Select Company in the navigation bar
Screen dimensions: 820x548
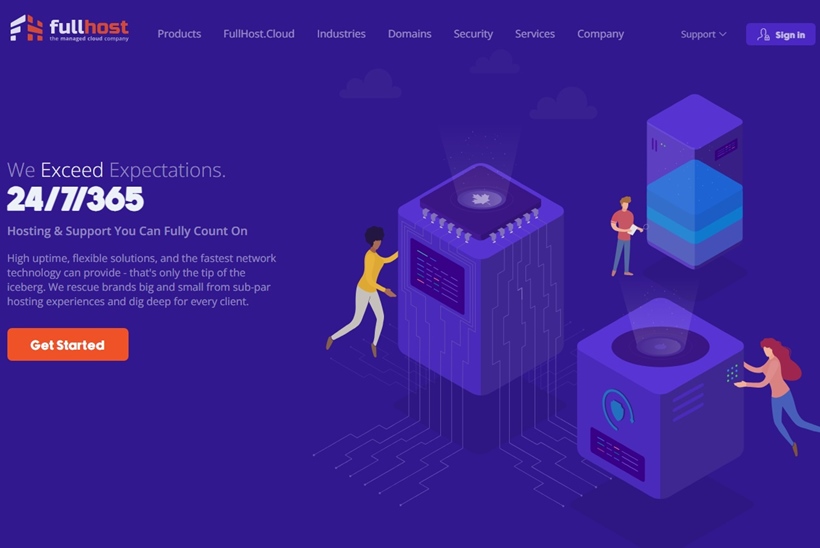pos(600,34)
